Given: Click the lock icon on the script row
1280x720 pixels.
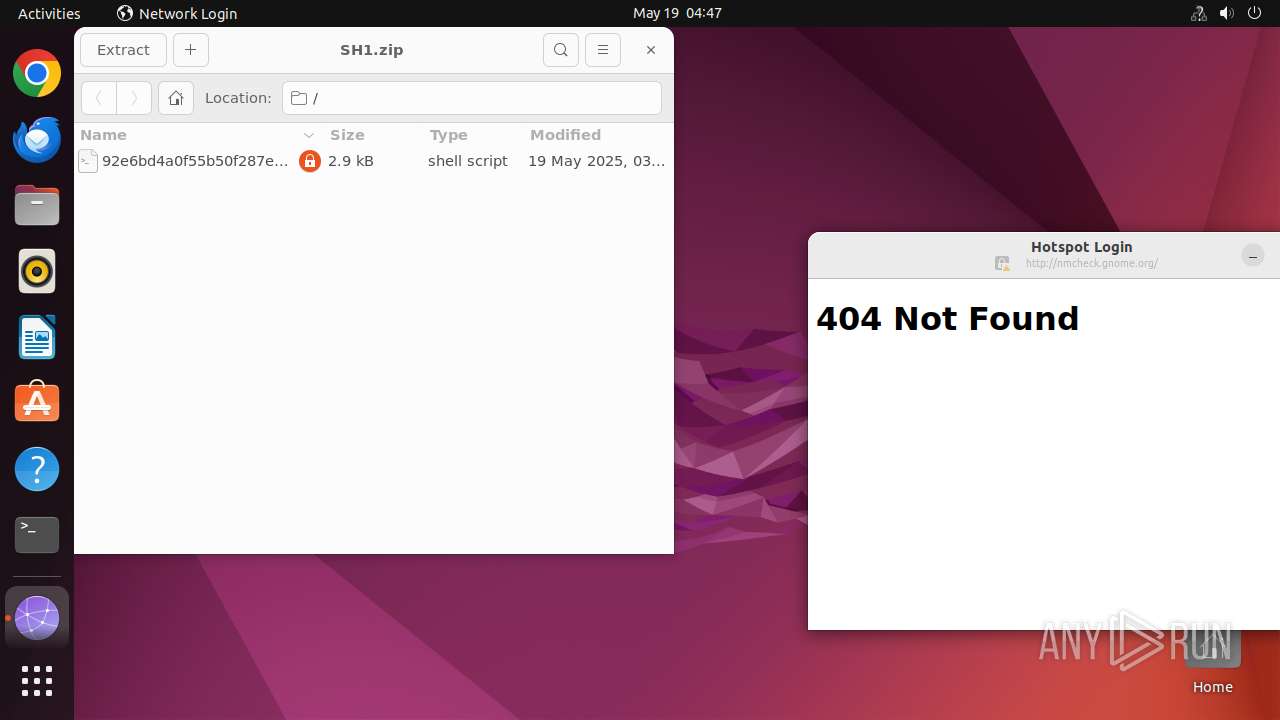Looking at the screenshot, I should 310,161.
